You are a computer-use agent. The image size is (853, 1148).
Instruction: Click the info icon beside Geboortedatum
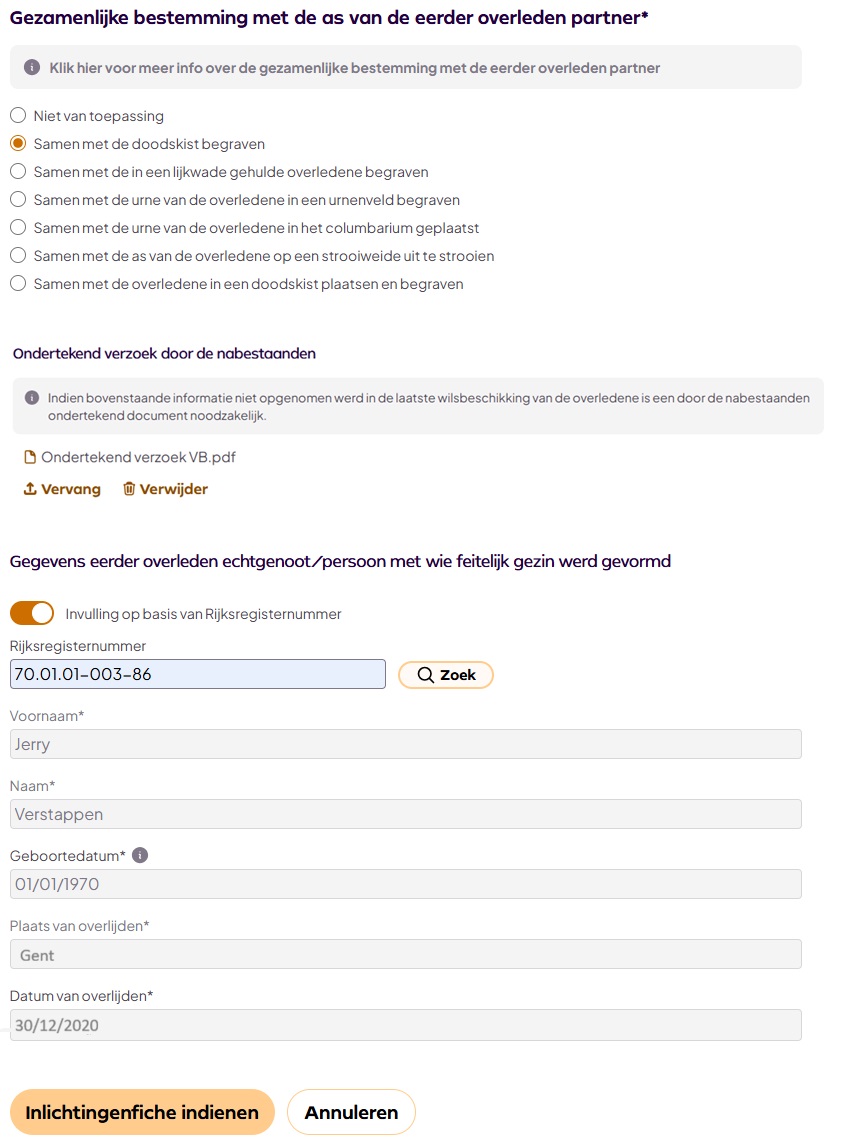(x=140, y=855)
